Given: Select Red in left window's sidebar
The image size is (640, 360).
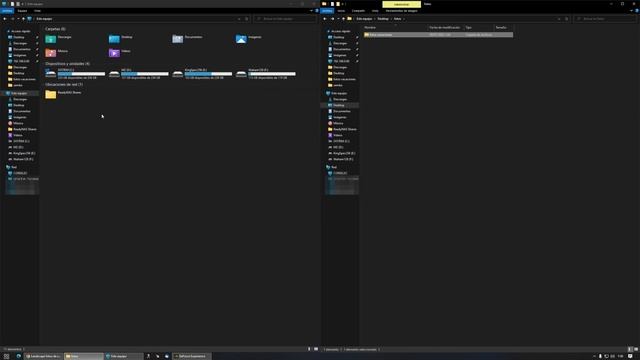Looking at the screenshot, I should click(x=13, y=167).
